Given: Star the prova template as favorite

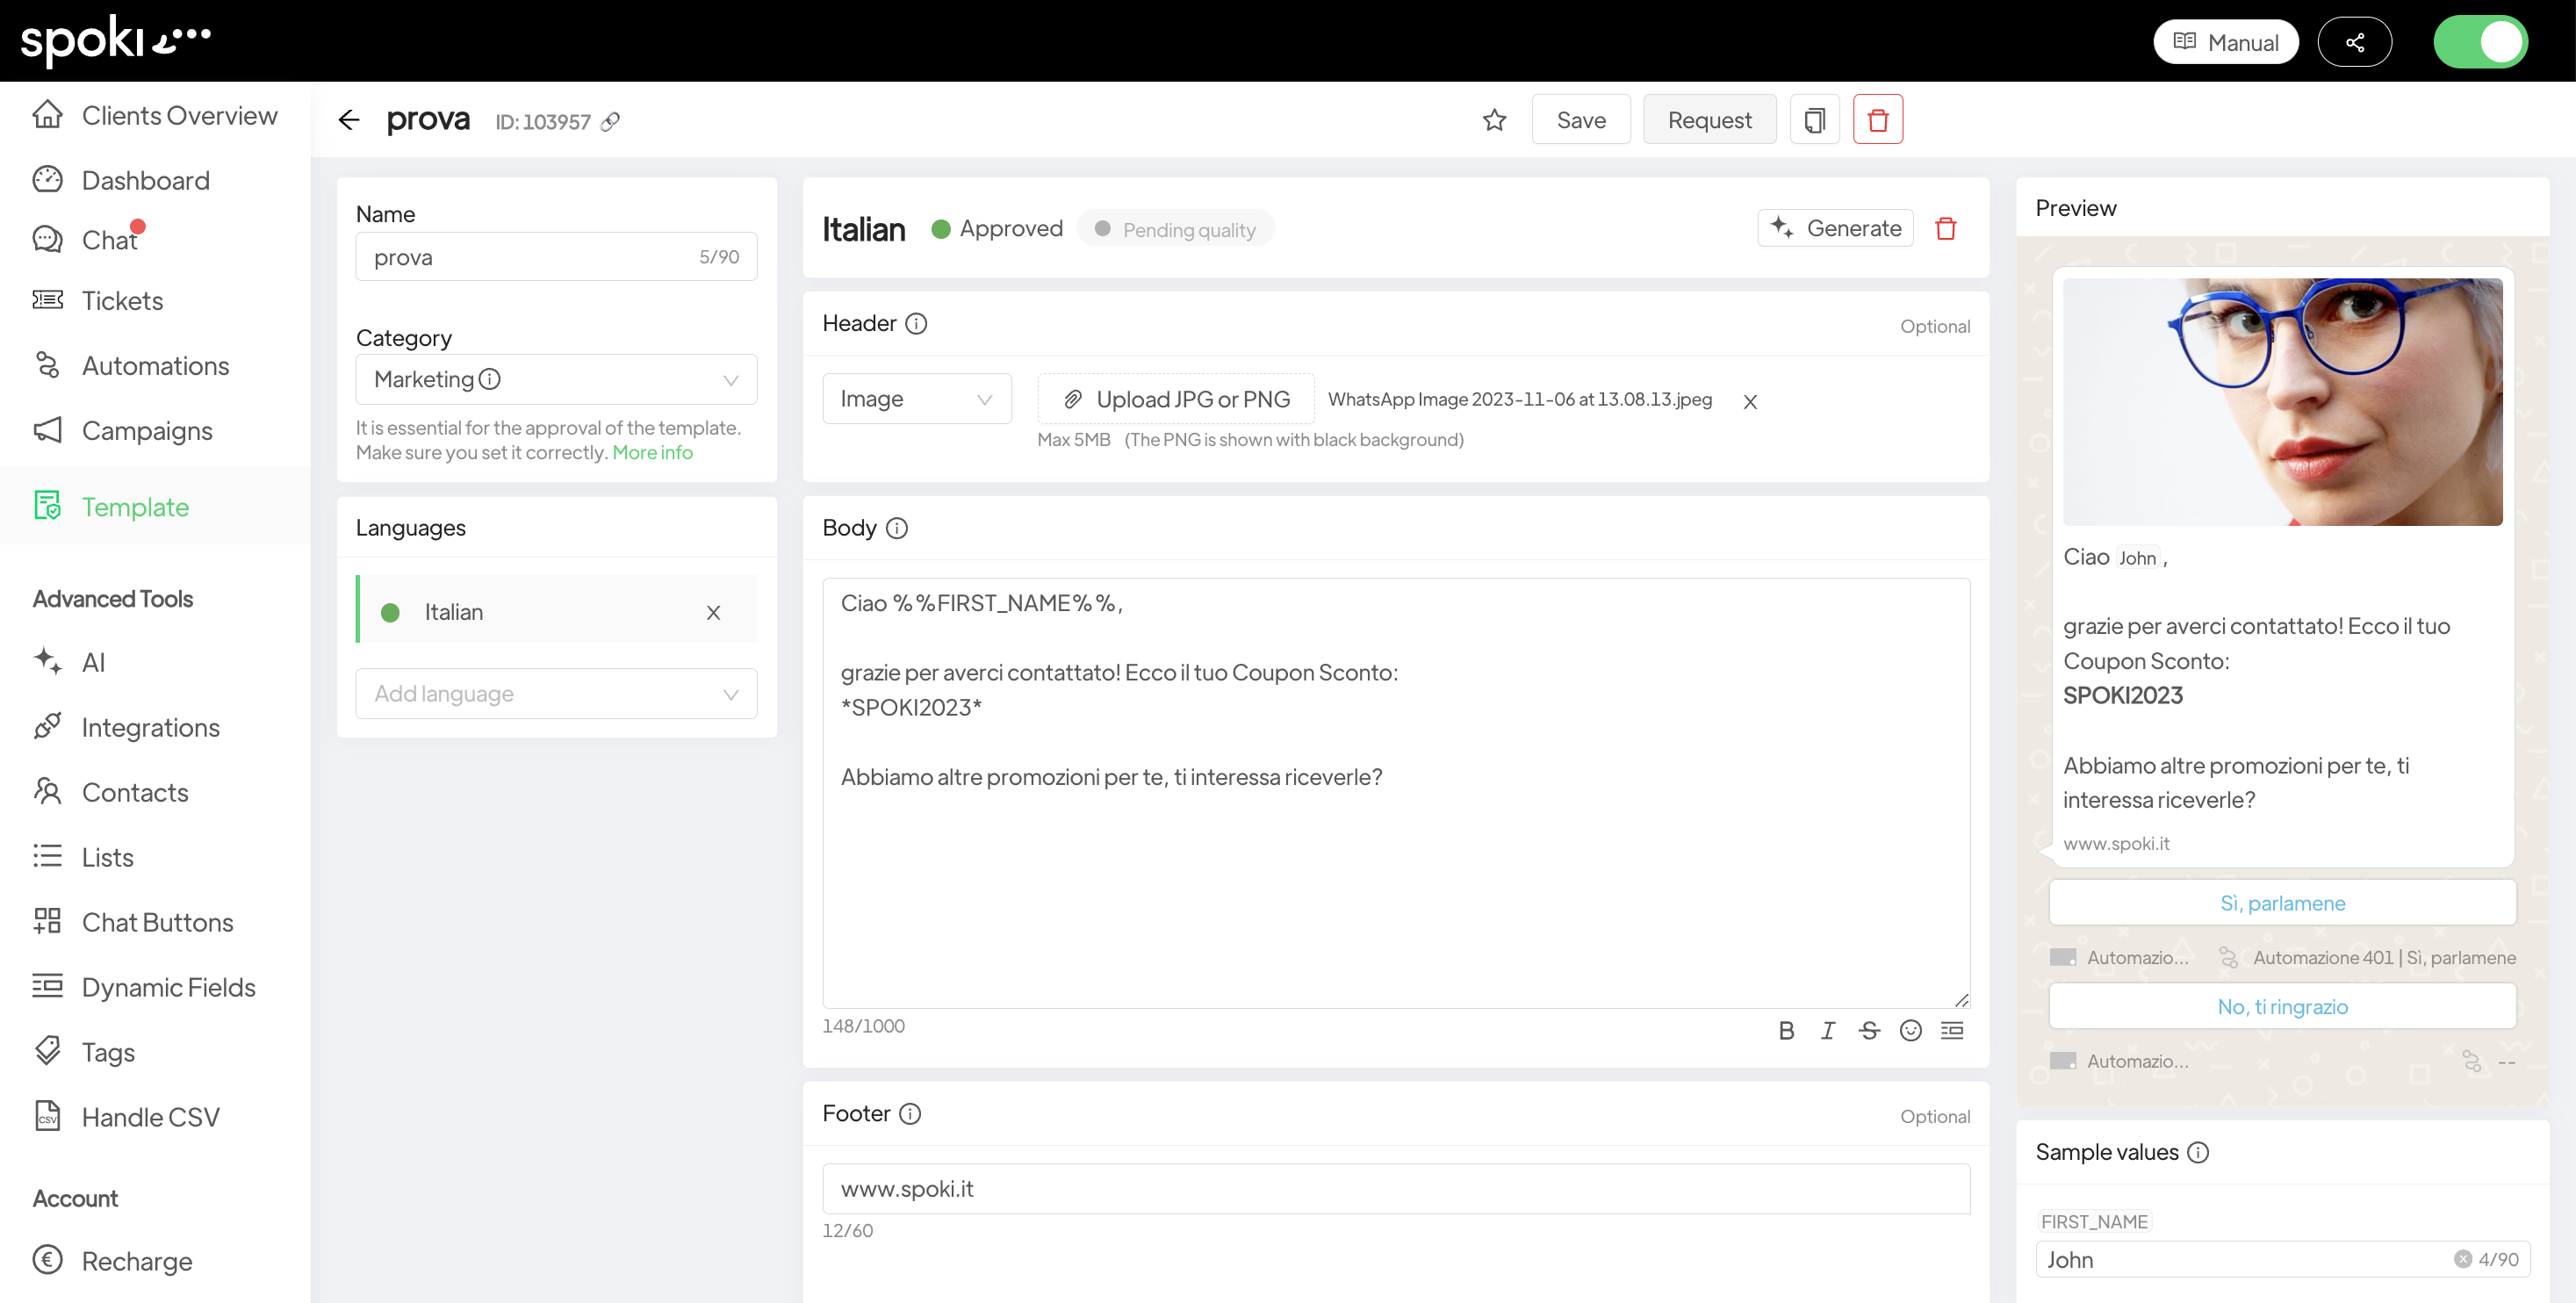Looking at the screenshot, I should tap(1494, 120).
